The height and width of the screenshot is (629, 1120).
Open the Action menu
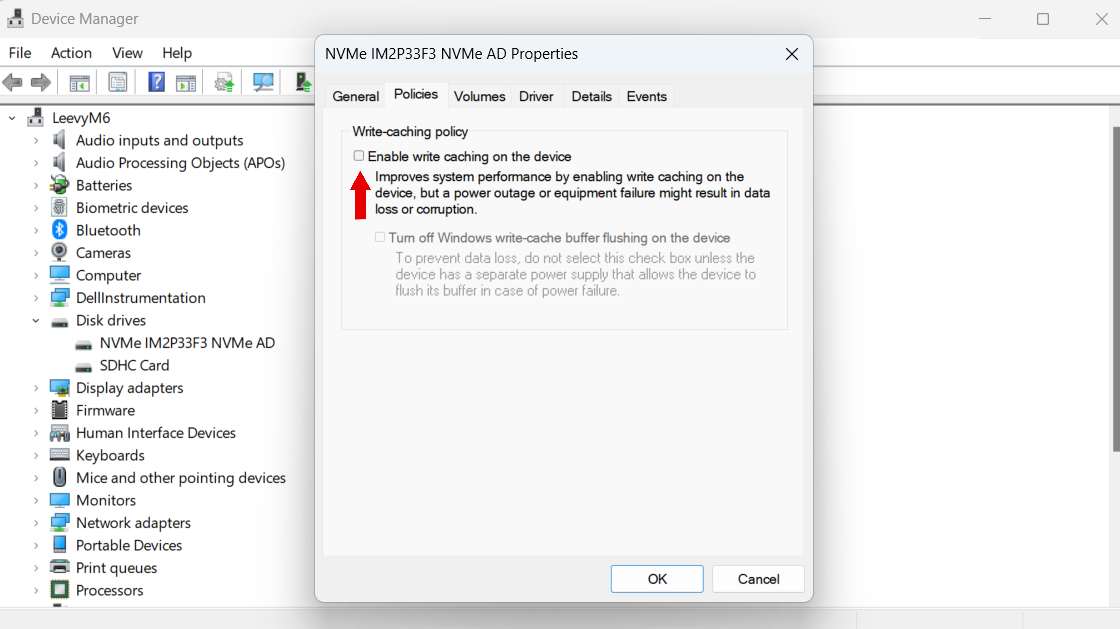pos(71,53)
